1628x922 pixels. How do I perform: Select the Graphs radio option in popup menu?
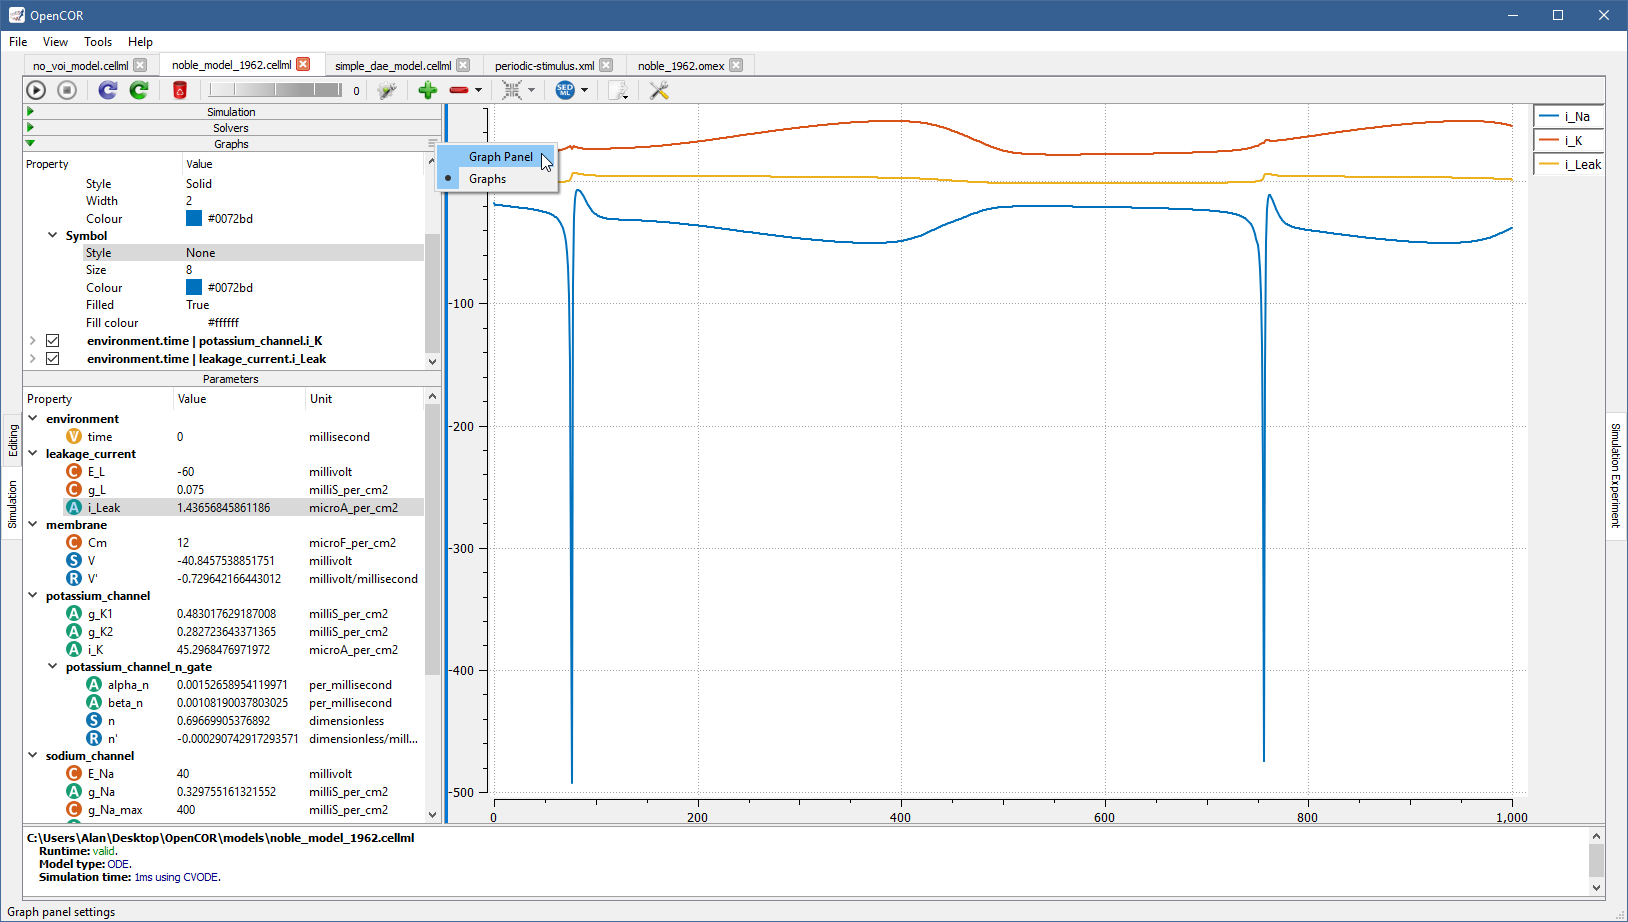[487, 179]
